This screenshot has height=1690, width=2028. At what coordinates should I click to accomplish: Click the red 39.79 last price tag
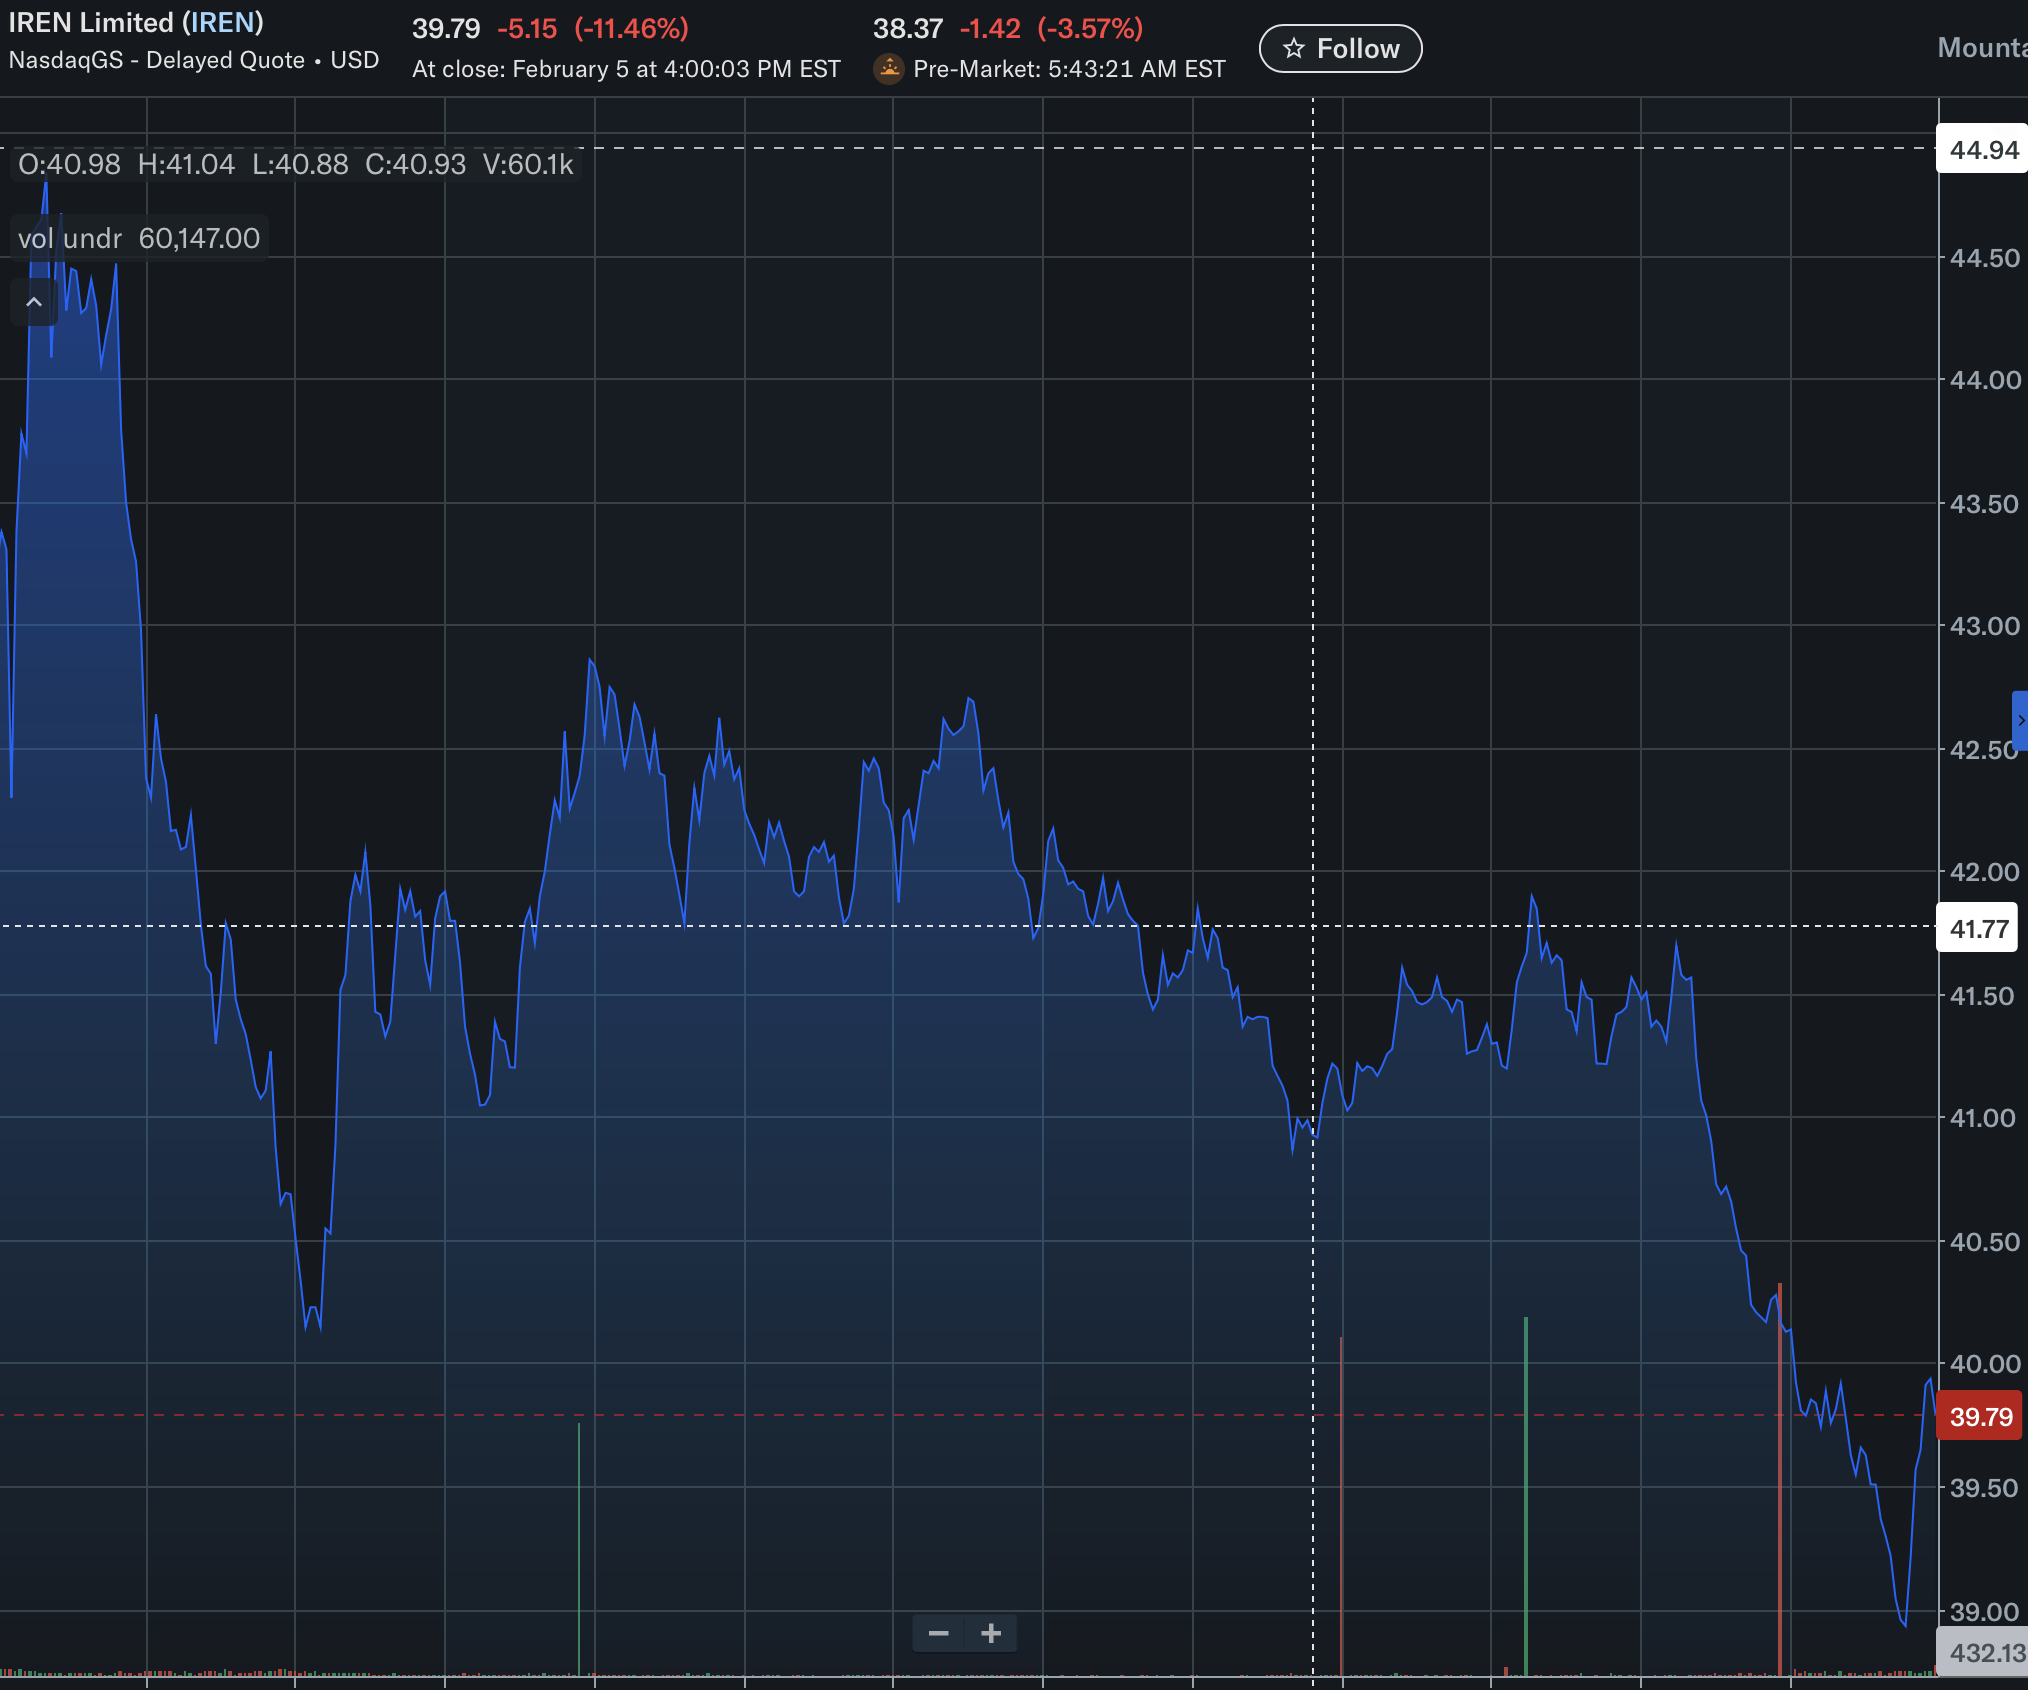(x=1980, y=1416)
